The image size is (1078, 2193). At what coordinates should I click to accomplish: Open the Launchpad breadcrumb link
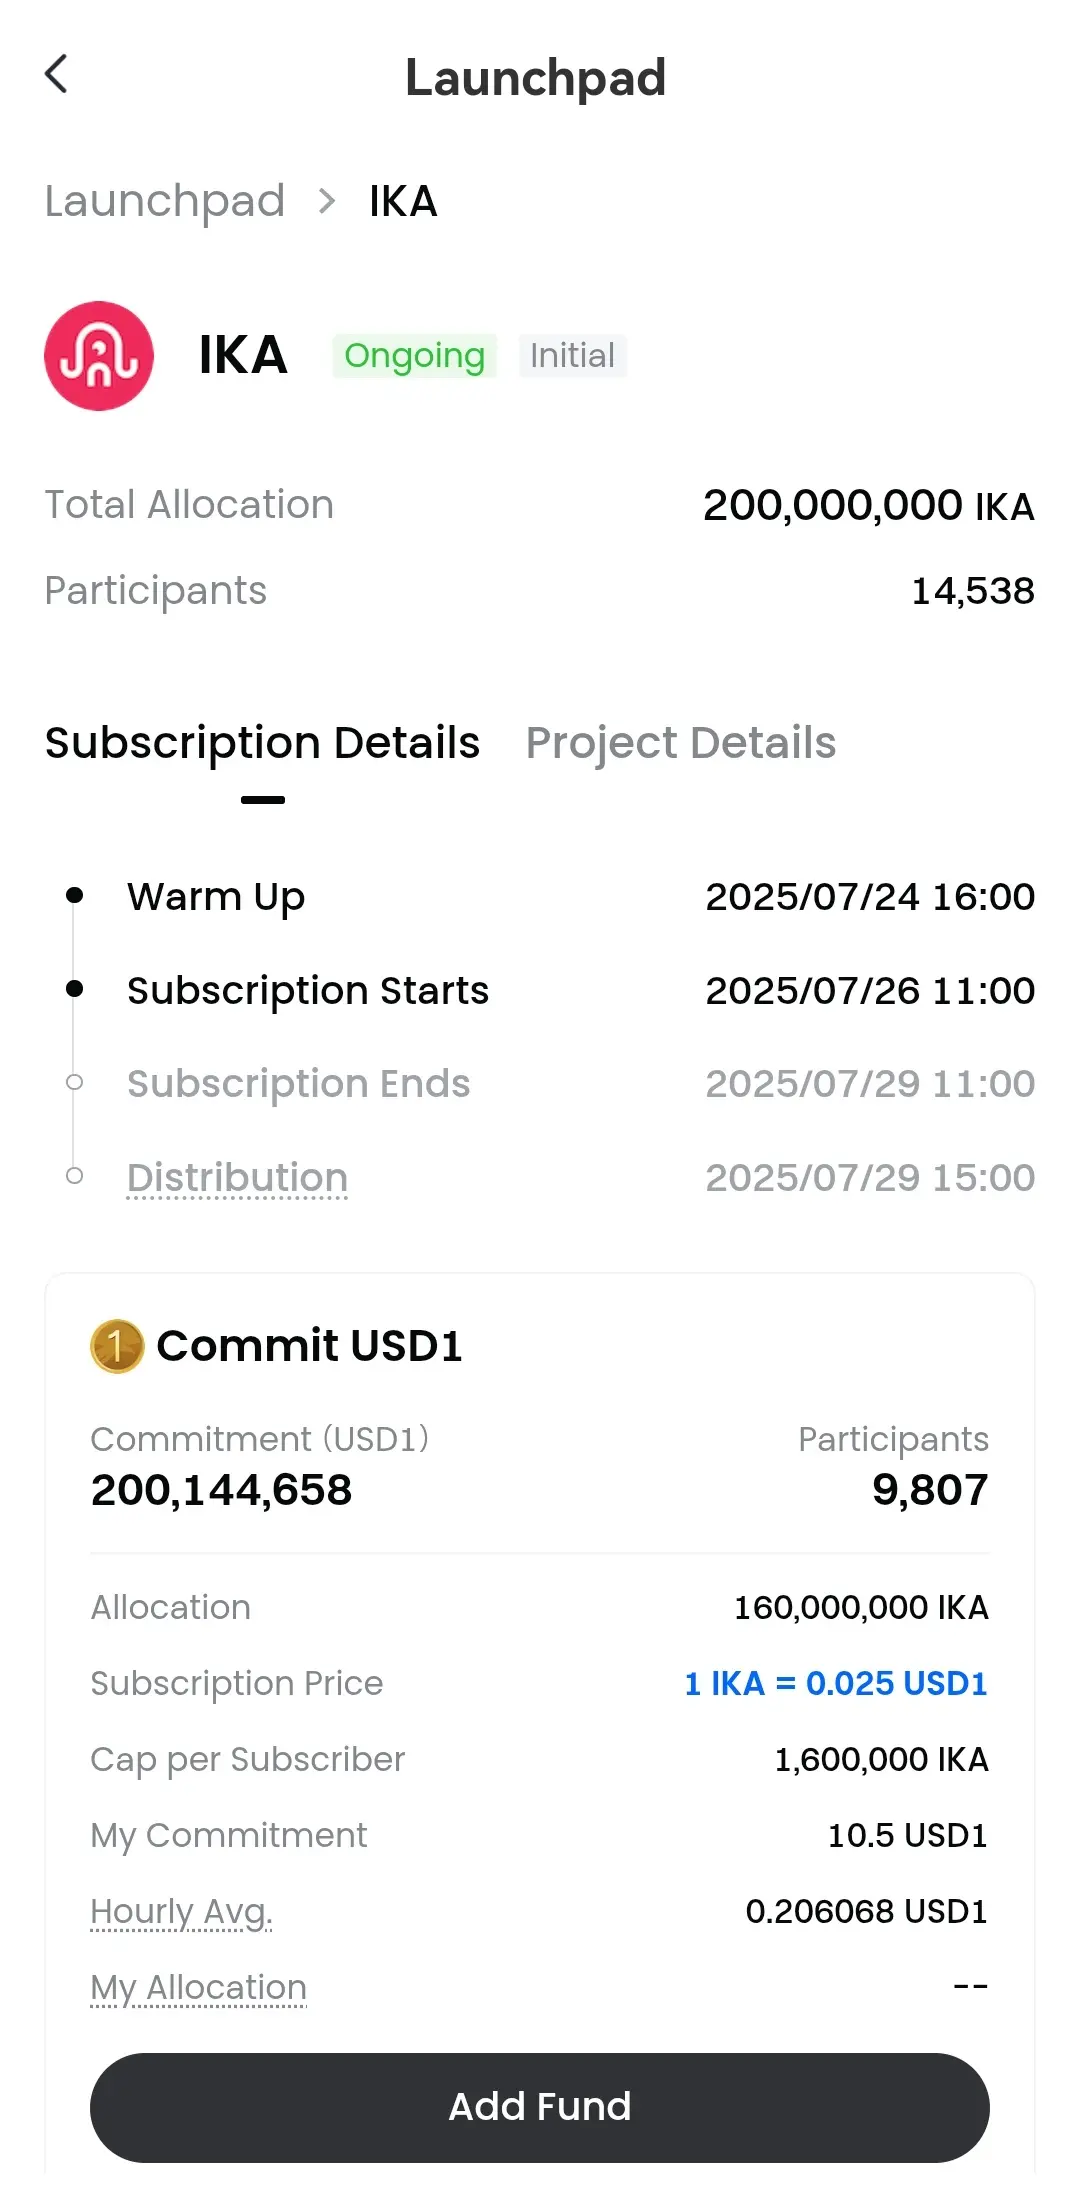pyautogui.click(x=165, y=202)
